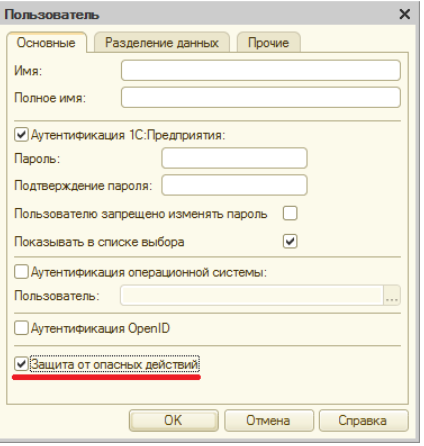Disable Аутентификация 1С:Предприятия checkbox
The width and height of the screenshot is (424, 446).
(x=21, y=135)
